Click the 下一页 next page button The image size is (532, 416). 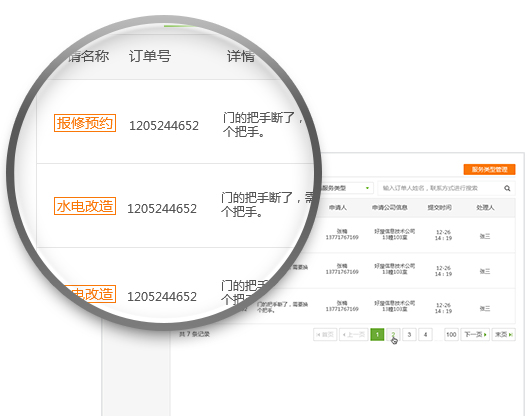click(x=475, y=335)
